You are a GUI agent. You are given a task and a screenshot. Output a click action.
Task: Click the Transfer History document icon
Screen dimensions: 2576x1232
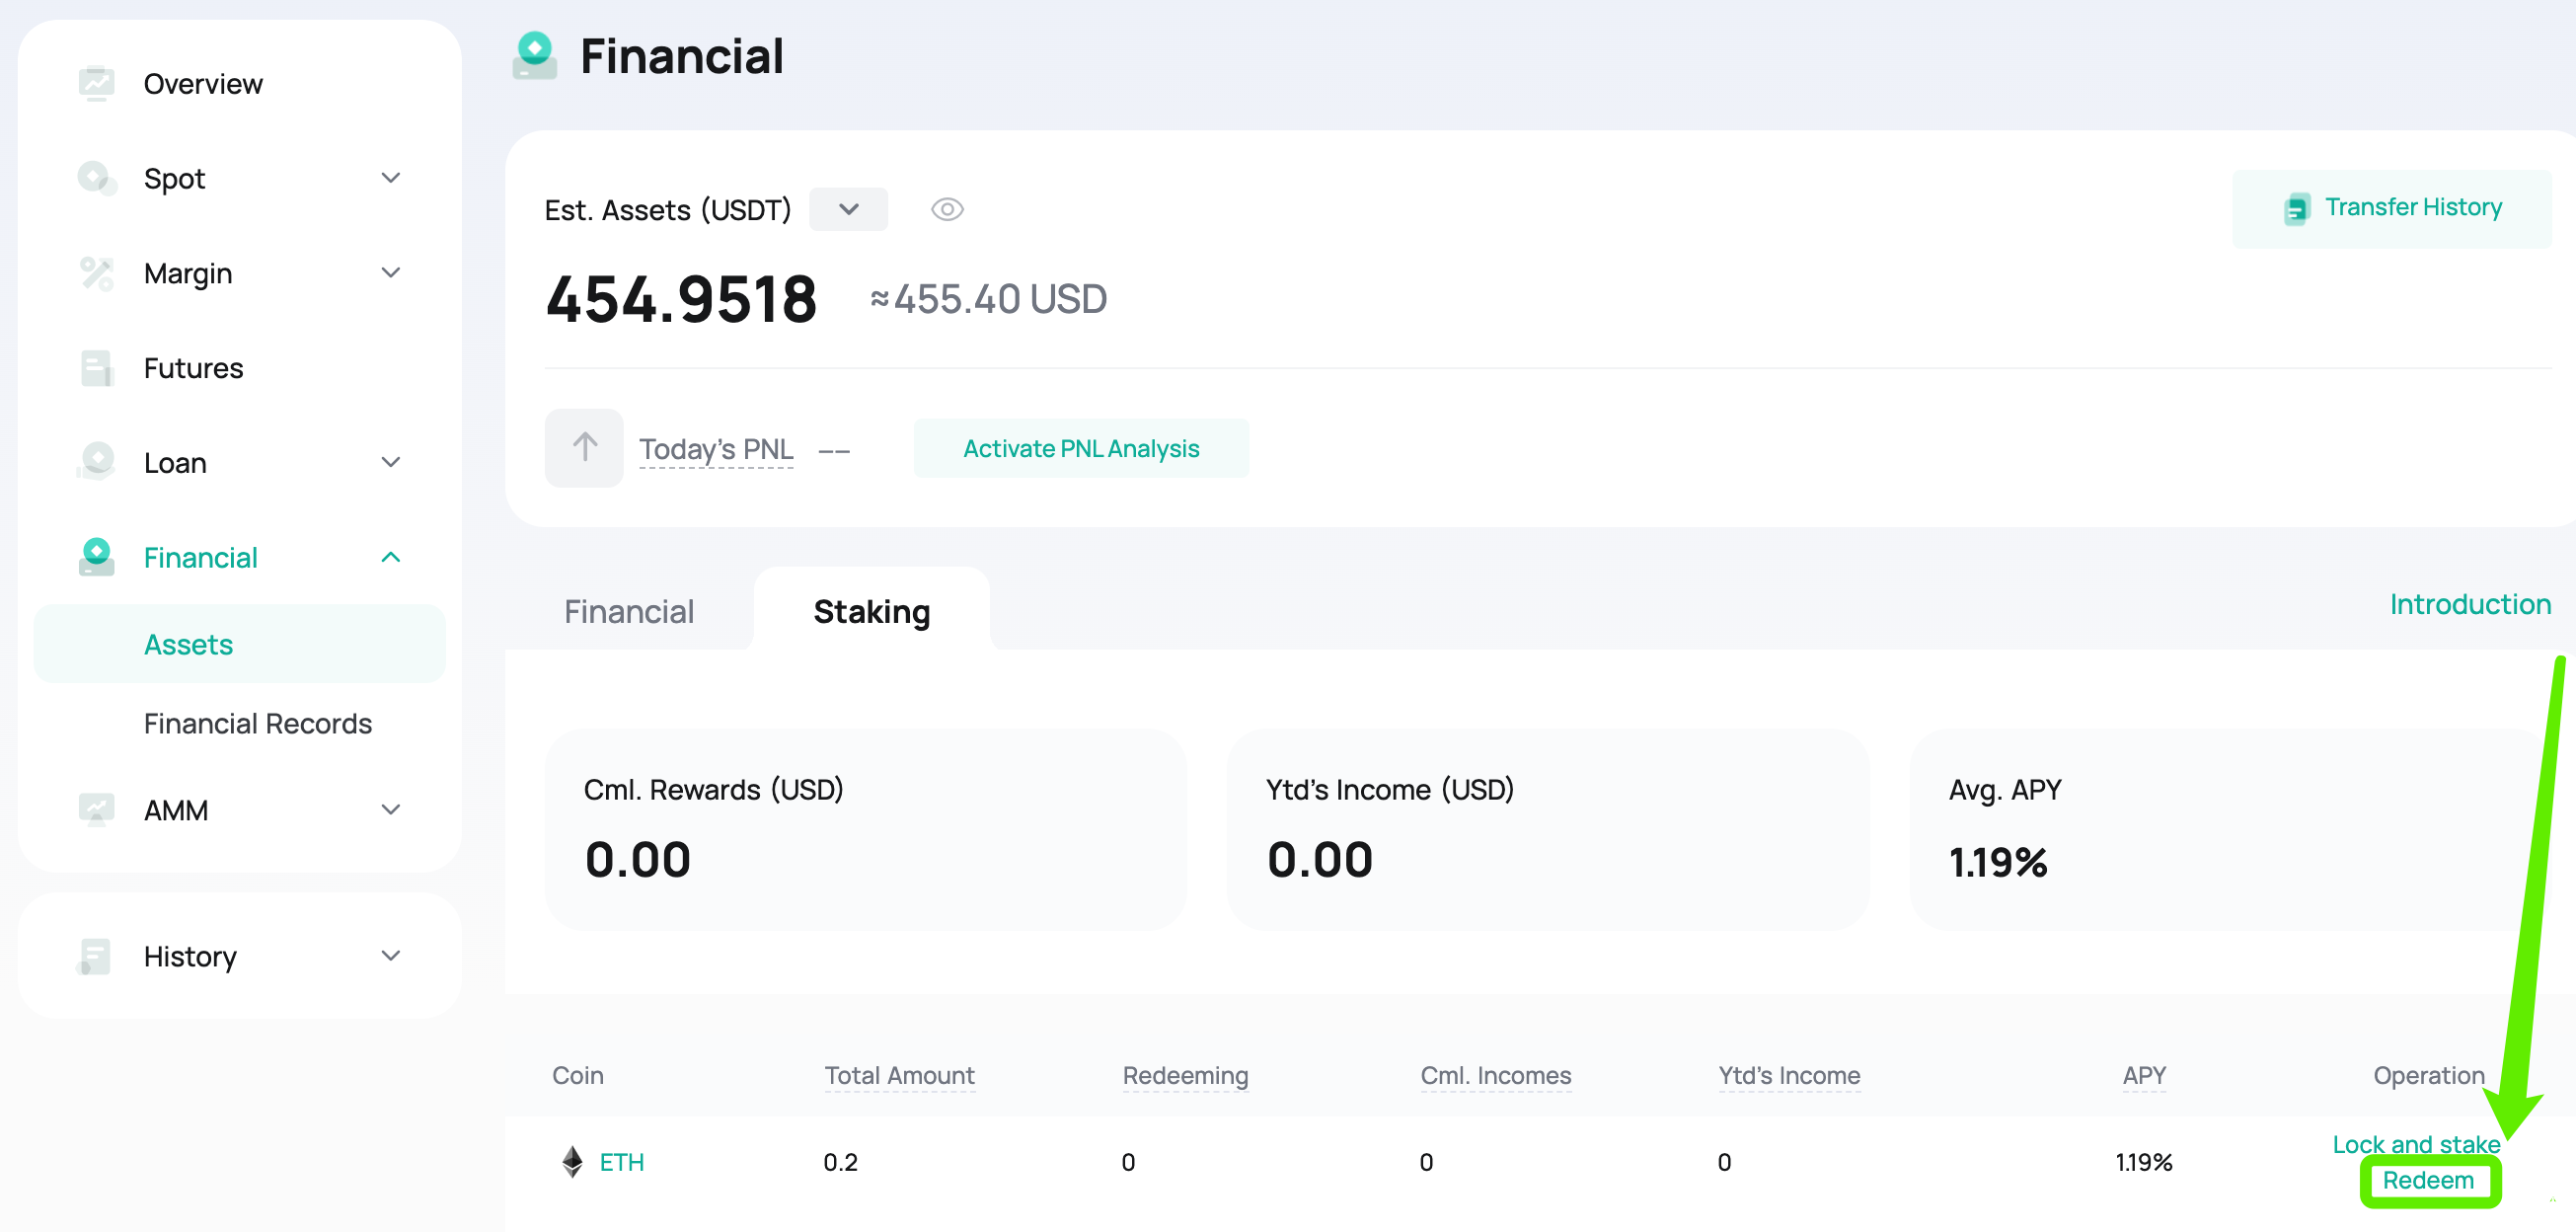pos(2297,208)
